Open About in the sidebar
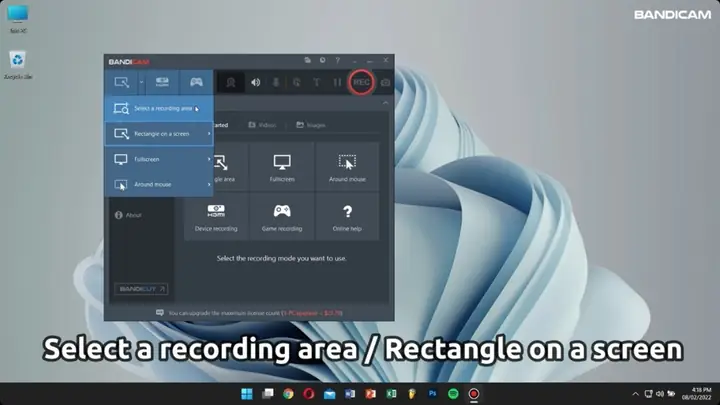720x405 pixels. pyautogui.click(x=128, y=215)
